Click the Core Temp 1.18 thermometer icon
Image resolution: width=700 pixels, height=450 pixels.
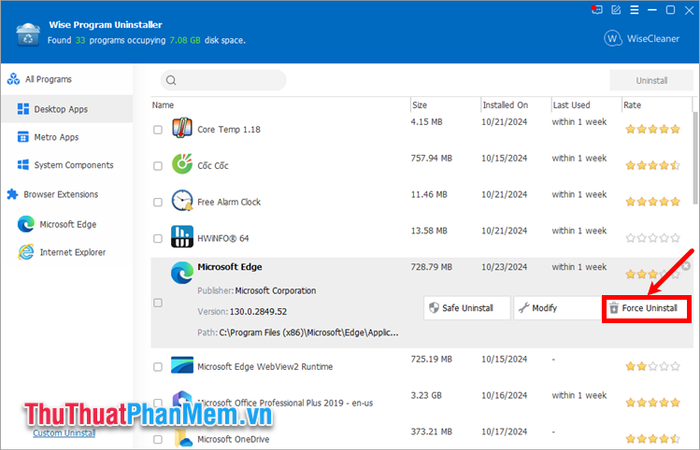click(x=182, y=129)
